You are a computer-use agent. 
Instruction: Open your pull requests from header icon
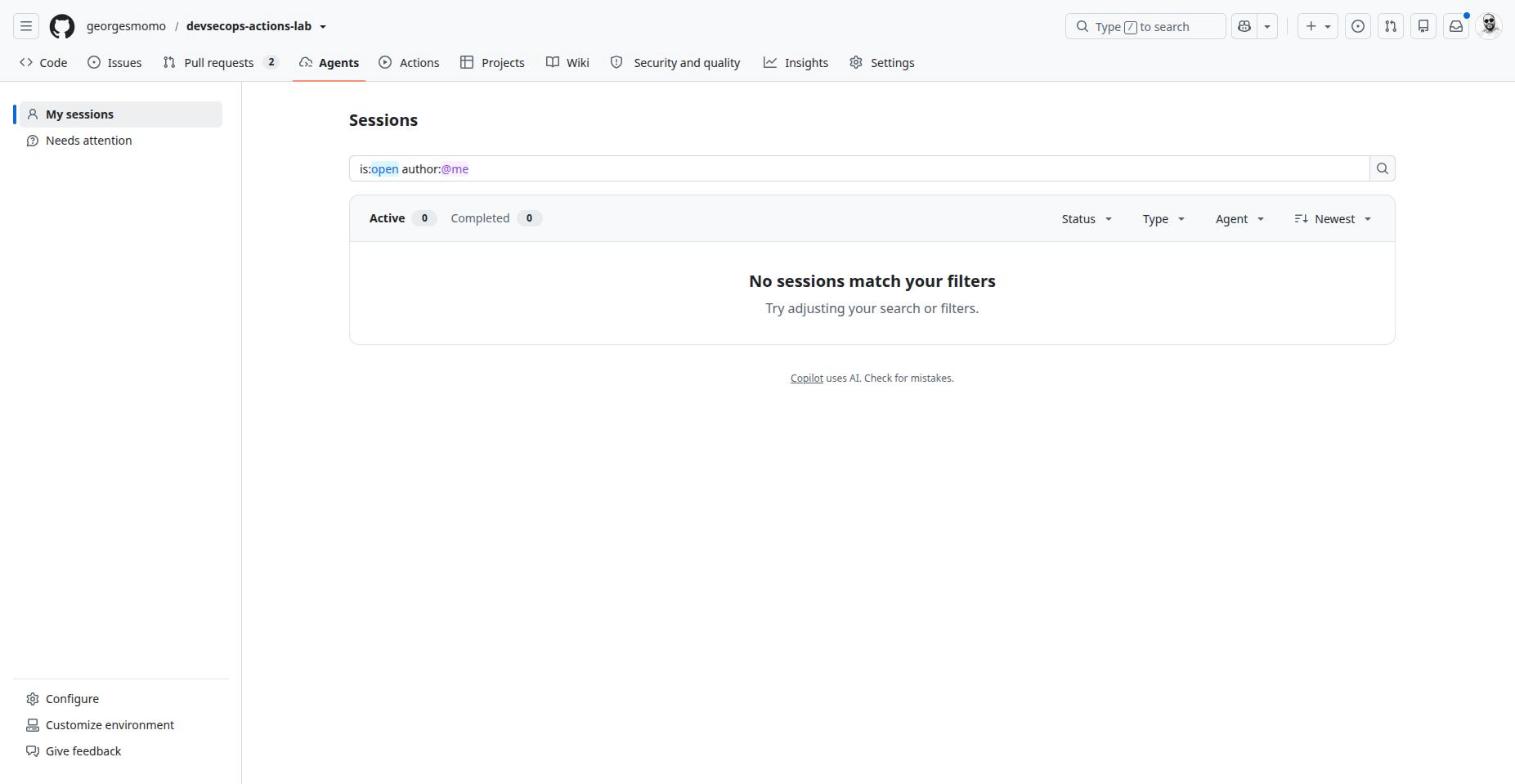[1390, 26]
